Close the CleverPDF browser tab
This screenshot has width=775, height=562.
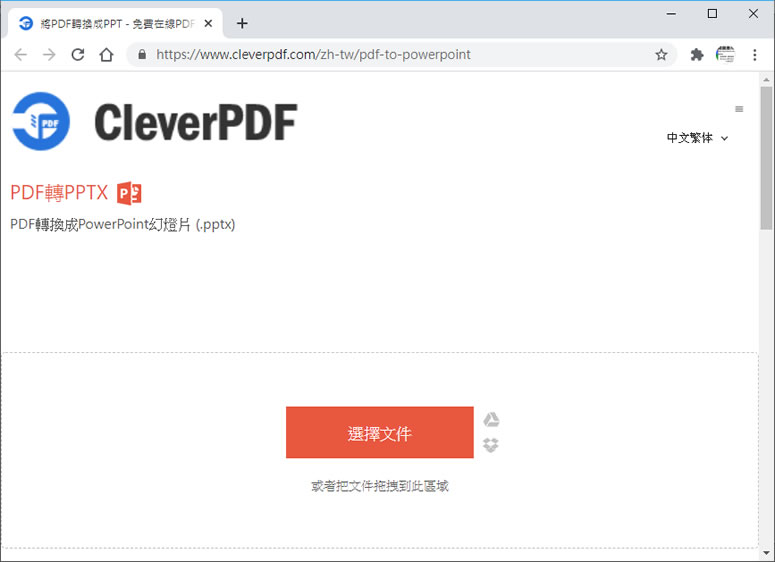coord(209,23)
